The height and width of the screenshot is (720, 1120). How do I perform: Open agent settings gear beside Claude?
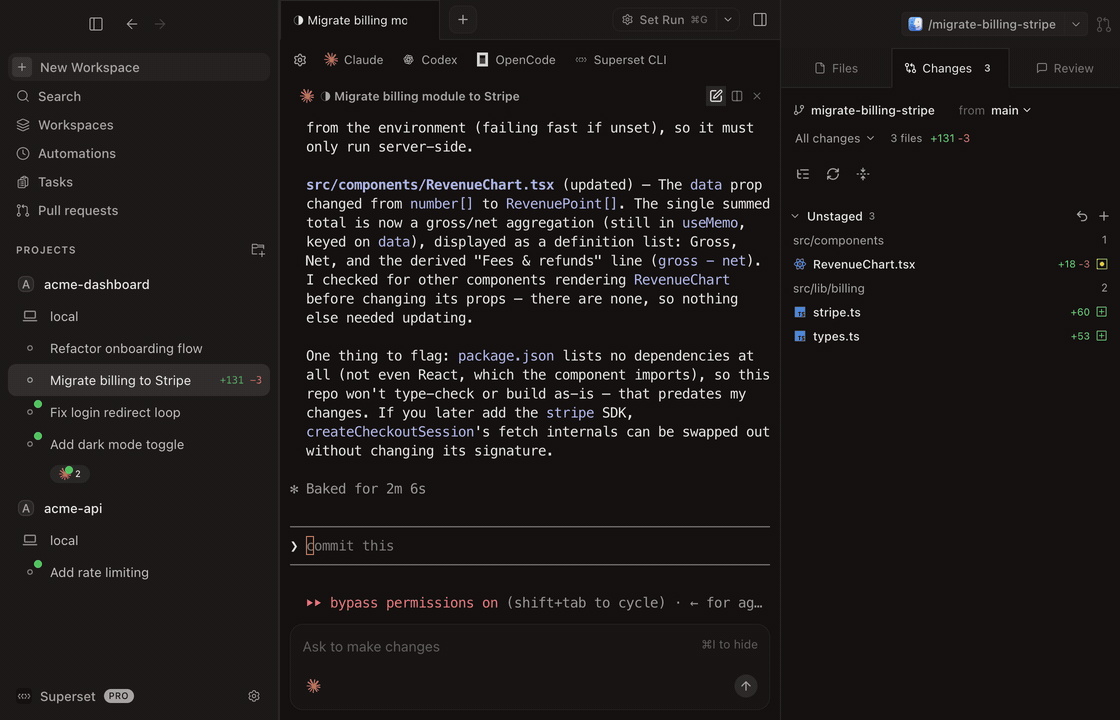(x=300, y=60)
